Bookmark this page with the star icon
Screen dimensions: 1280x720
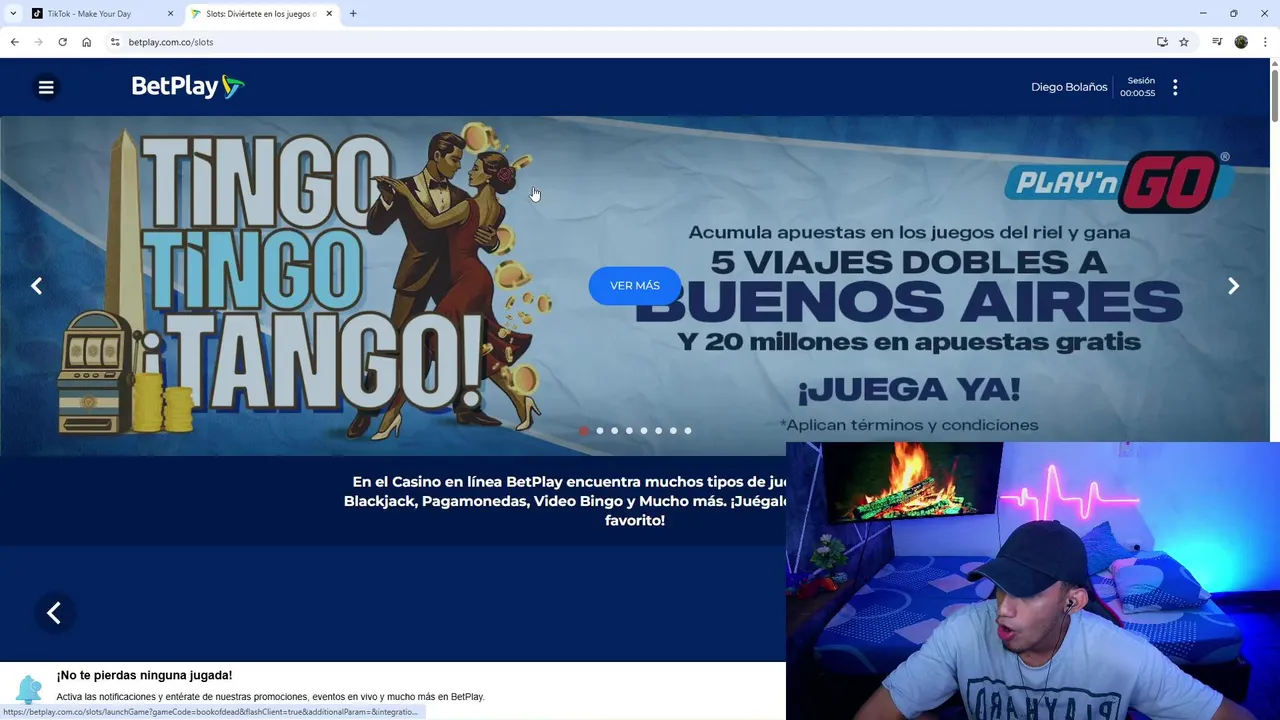click(x=1184, y=42)
